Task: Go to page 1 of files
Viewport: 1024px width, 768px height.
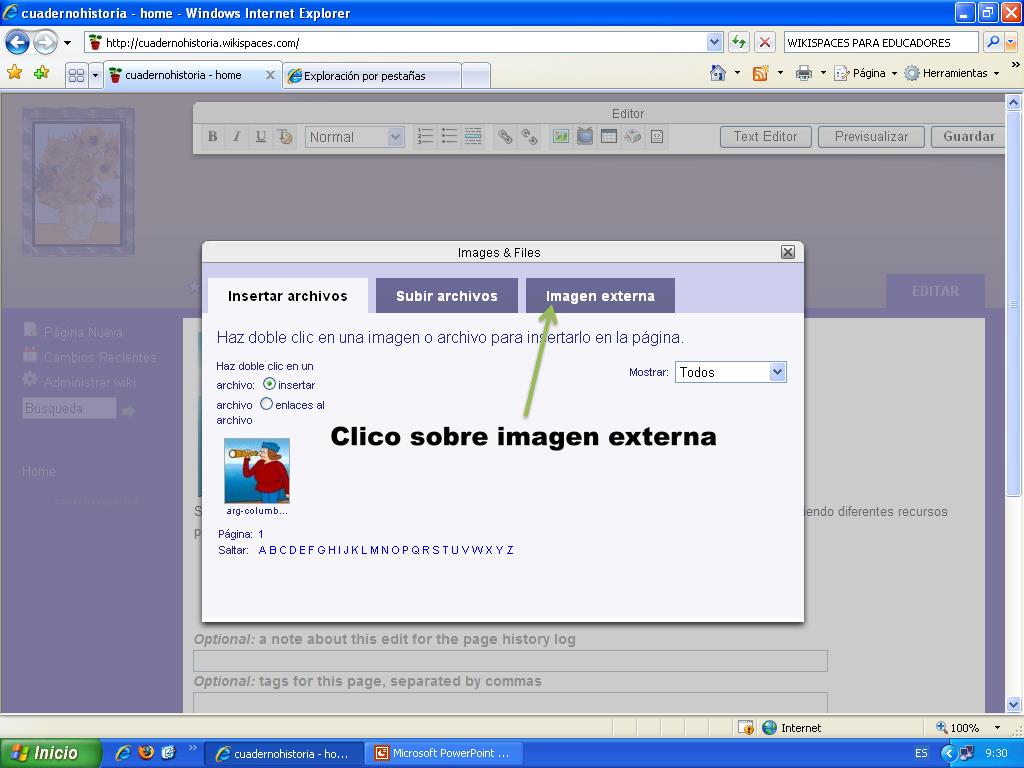Action: tap(261, 534)
